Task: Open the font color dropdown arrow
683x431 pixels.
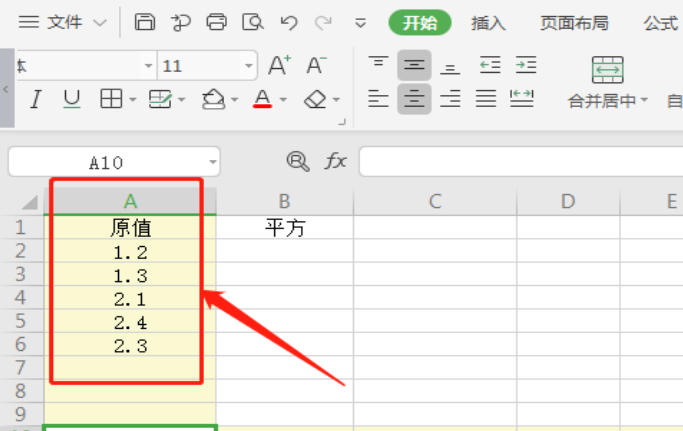Action: pos(283,100)
